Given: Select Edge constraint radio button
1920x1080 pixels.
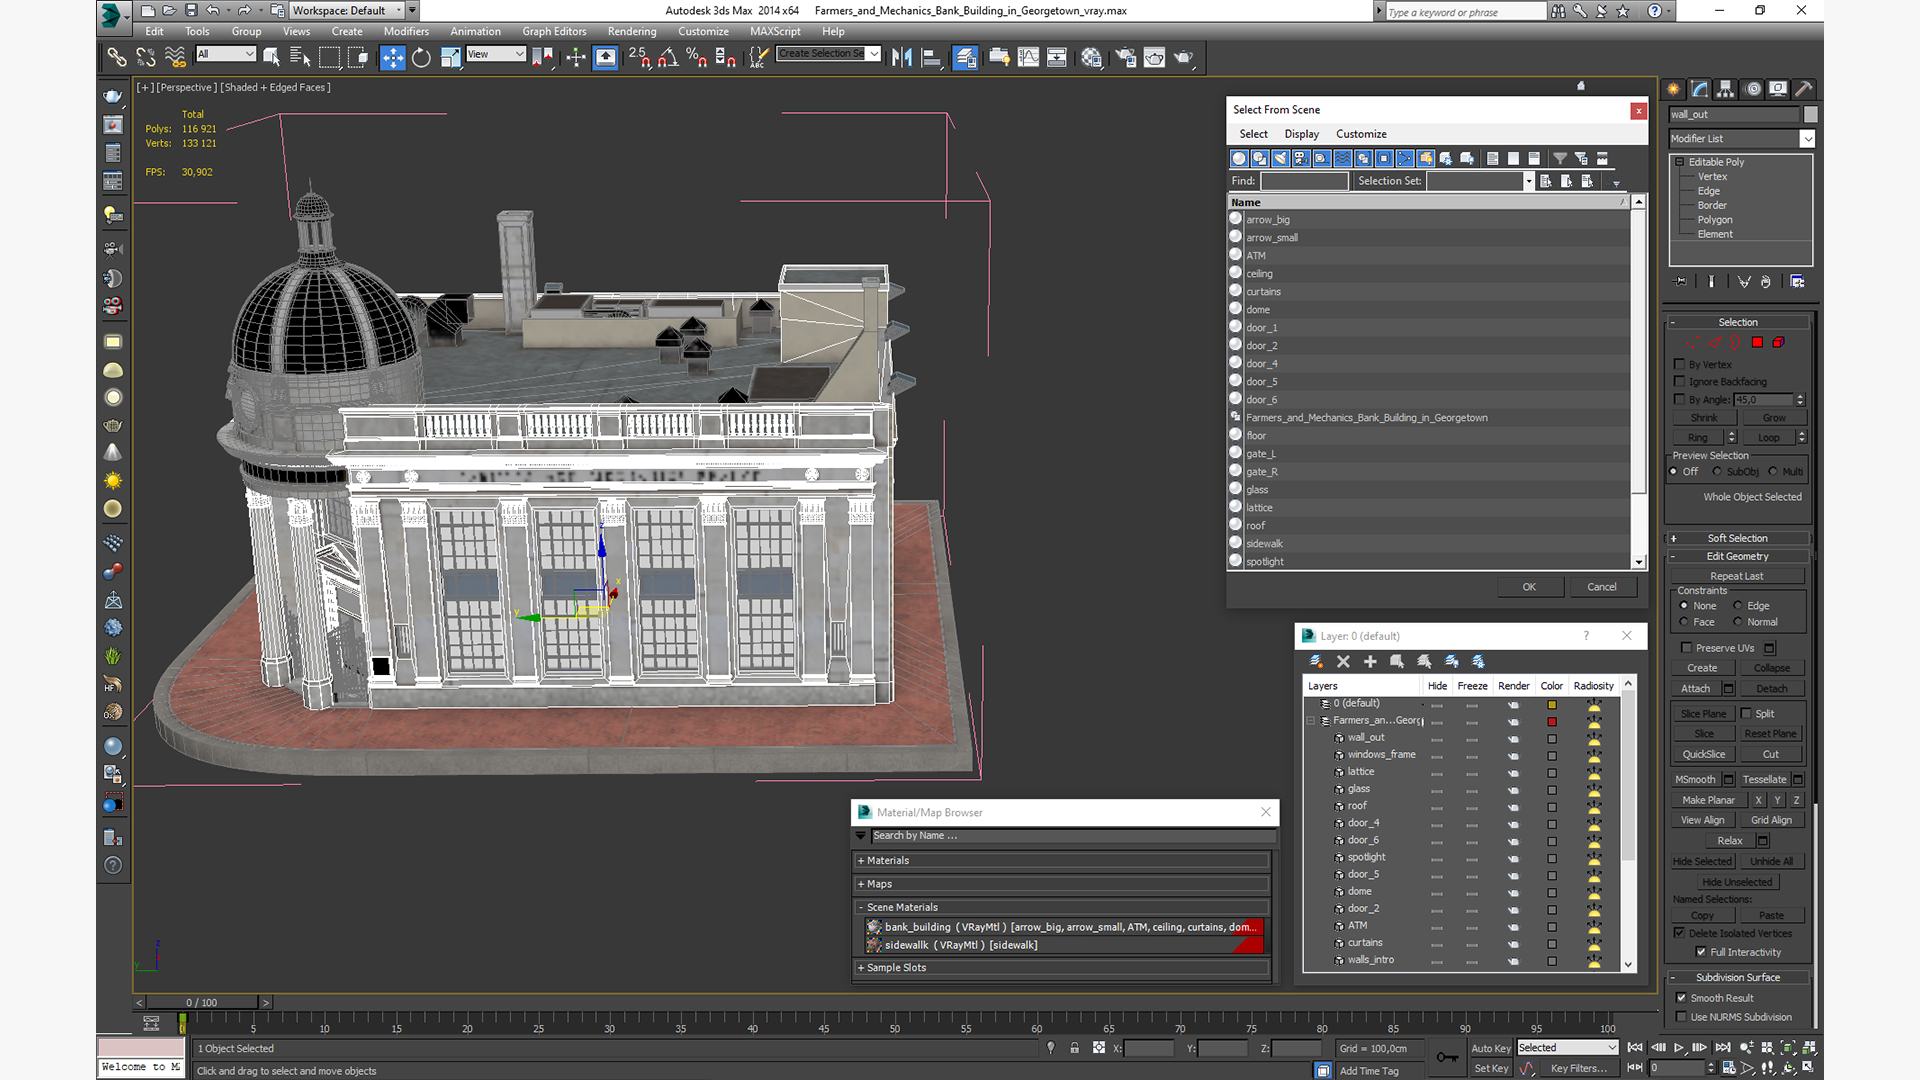Looking at the screenshot, I should pyautogui.click(x=1738, y=606).
